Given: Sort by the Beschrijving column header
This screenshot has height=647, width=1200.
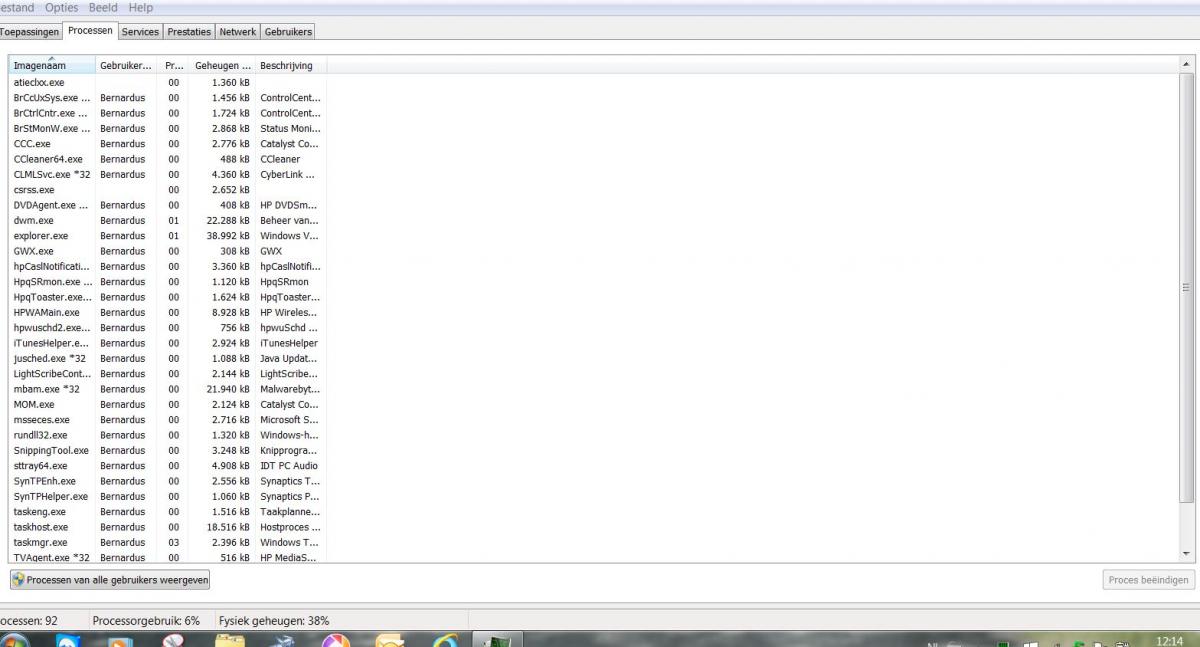Looking at the screenshot, I should point(291,65).
